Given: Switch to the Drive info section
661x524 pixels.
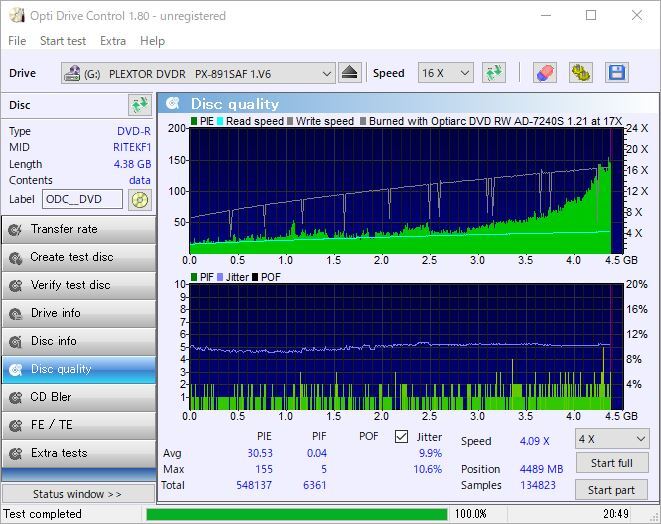Looking at the screenshot, I should tap(78, 313).
